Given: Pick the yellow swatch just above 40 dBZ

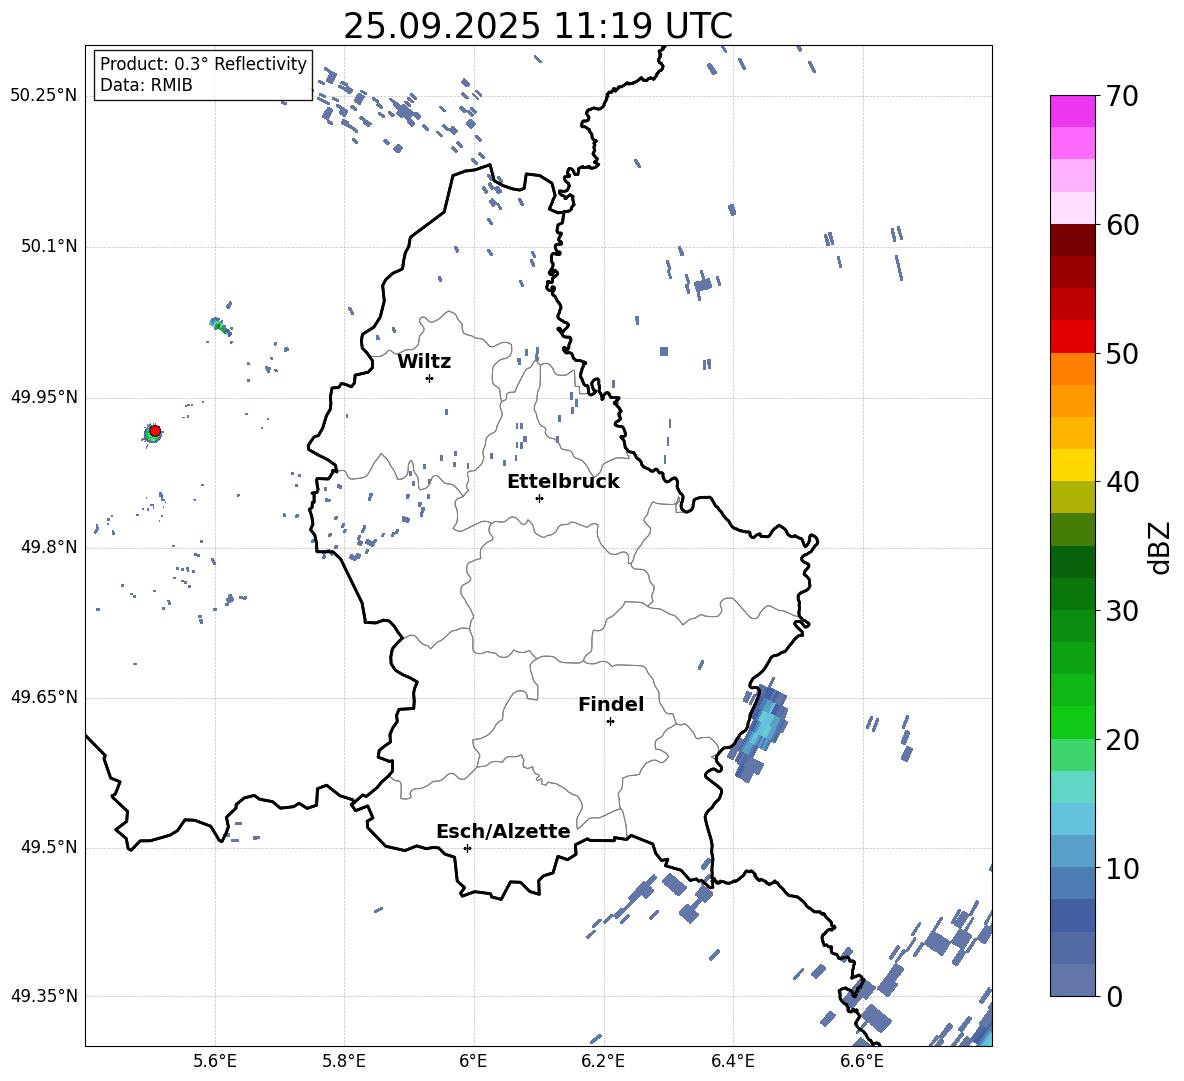Looking at the screenshot, I should click(1072, 465).
